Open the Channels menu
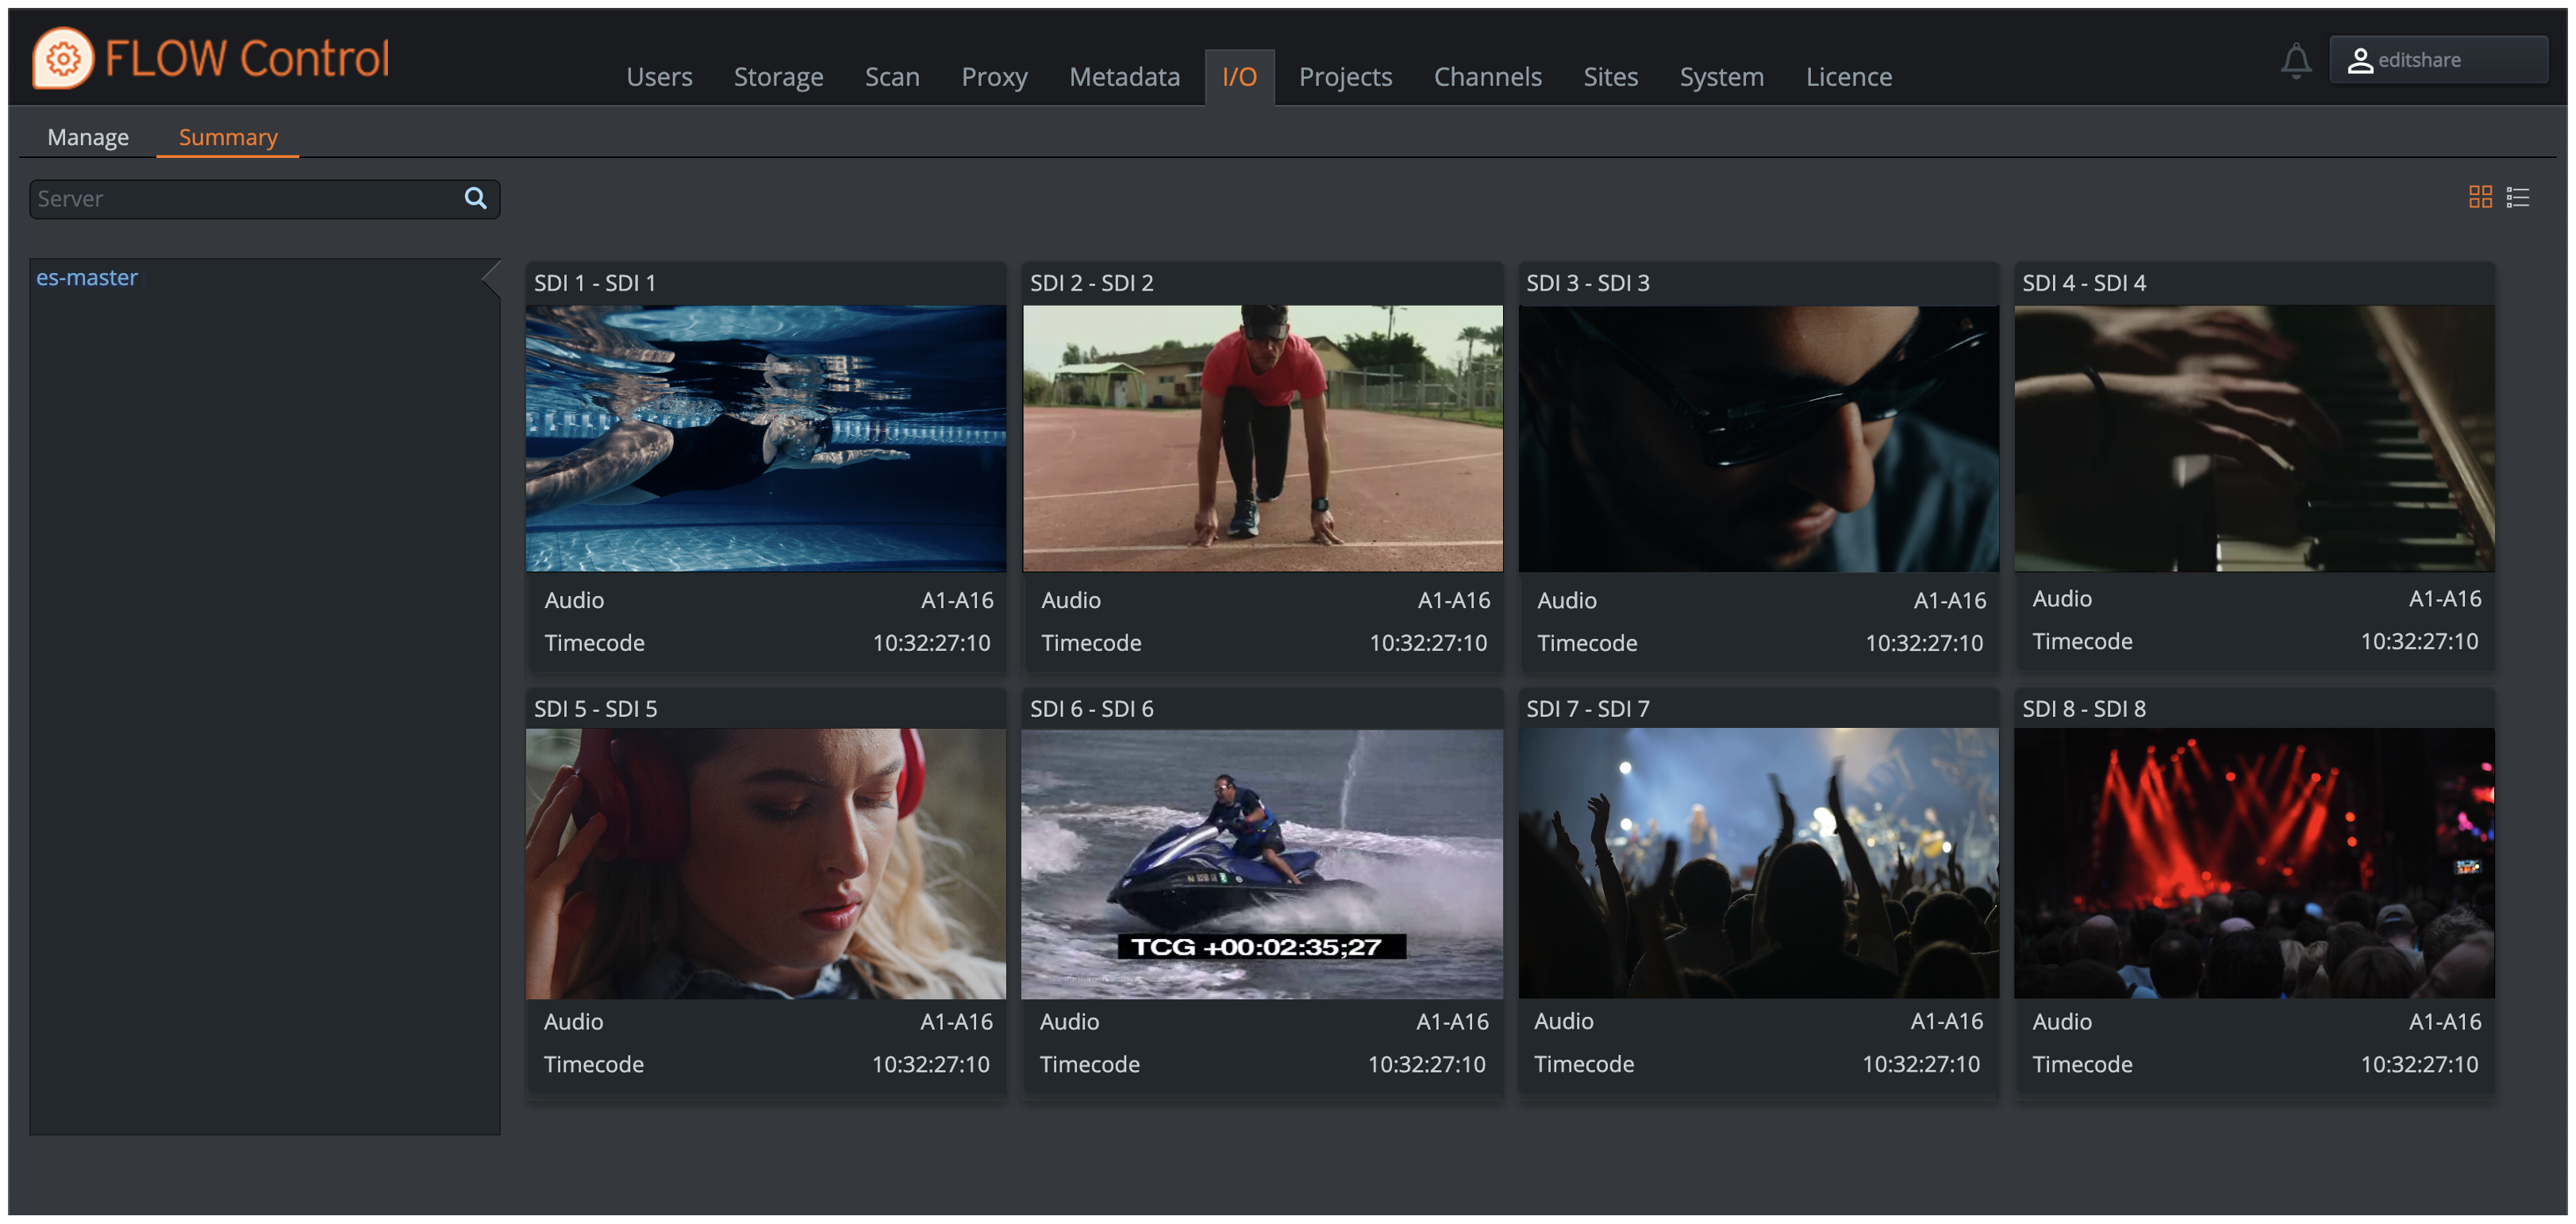 point(1487,77)
